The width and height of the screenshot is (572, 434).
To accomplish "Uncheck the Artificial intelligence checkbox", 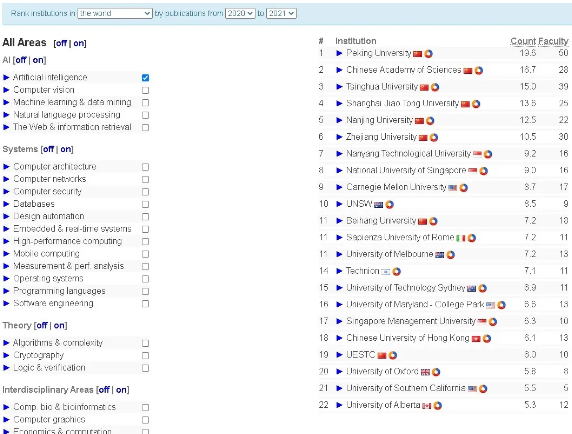I will coord(145,78).
